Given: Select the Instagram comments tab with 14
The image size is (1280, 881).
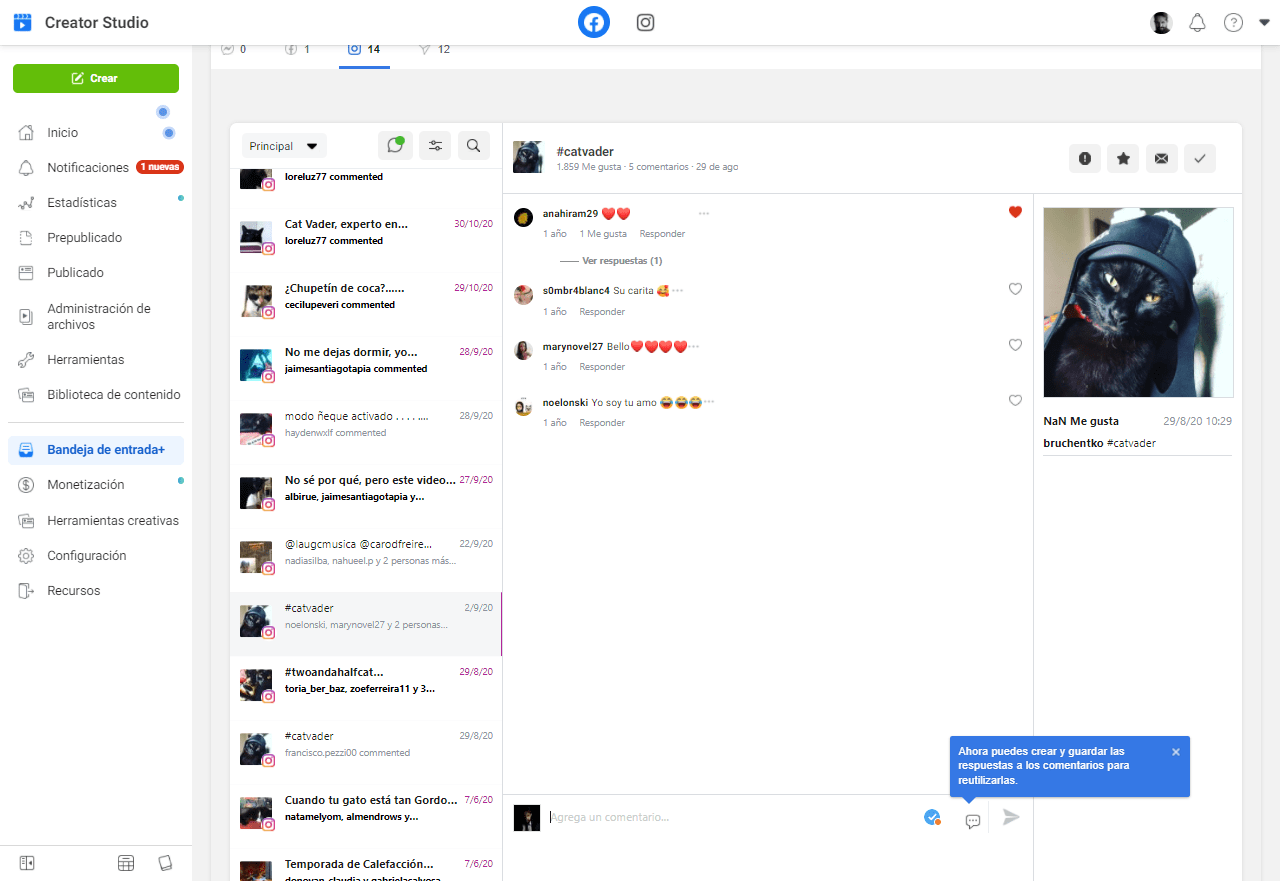Looking at the screenshot, I should [364, 50].
